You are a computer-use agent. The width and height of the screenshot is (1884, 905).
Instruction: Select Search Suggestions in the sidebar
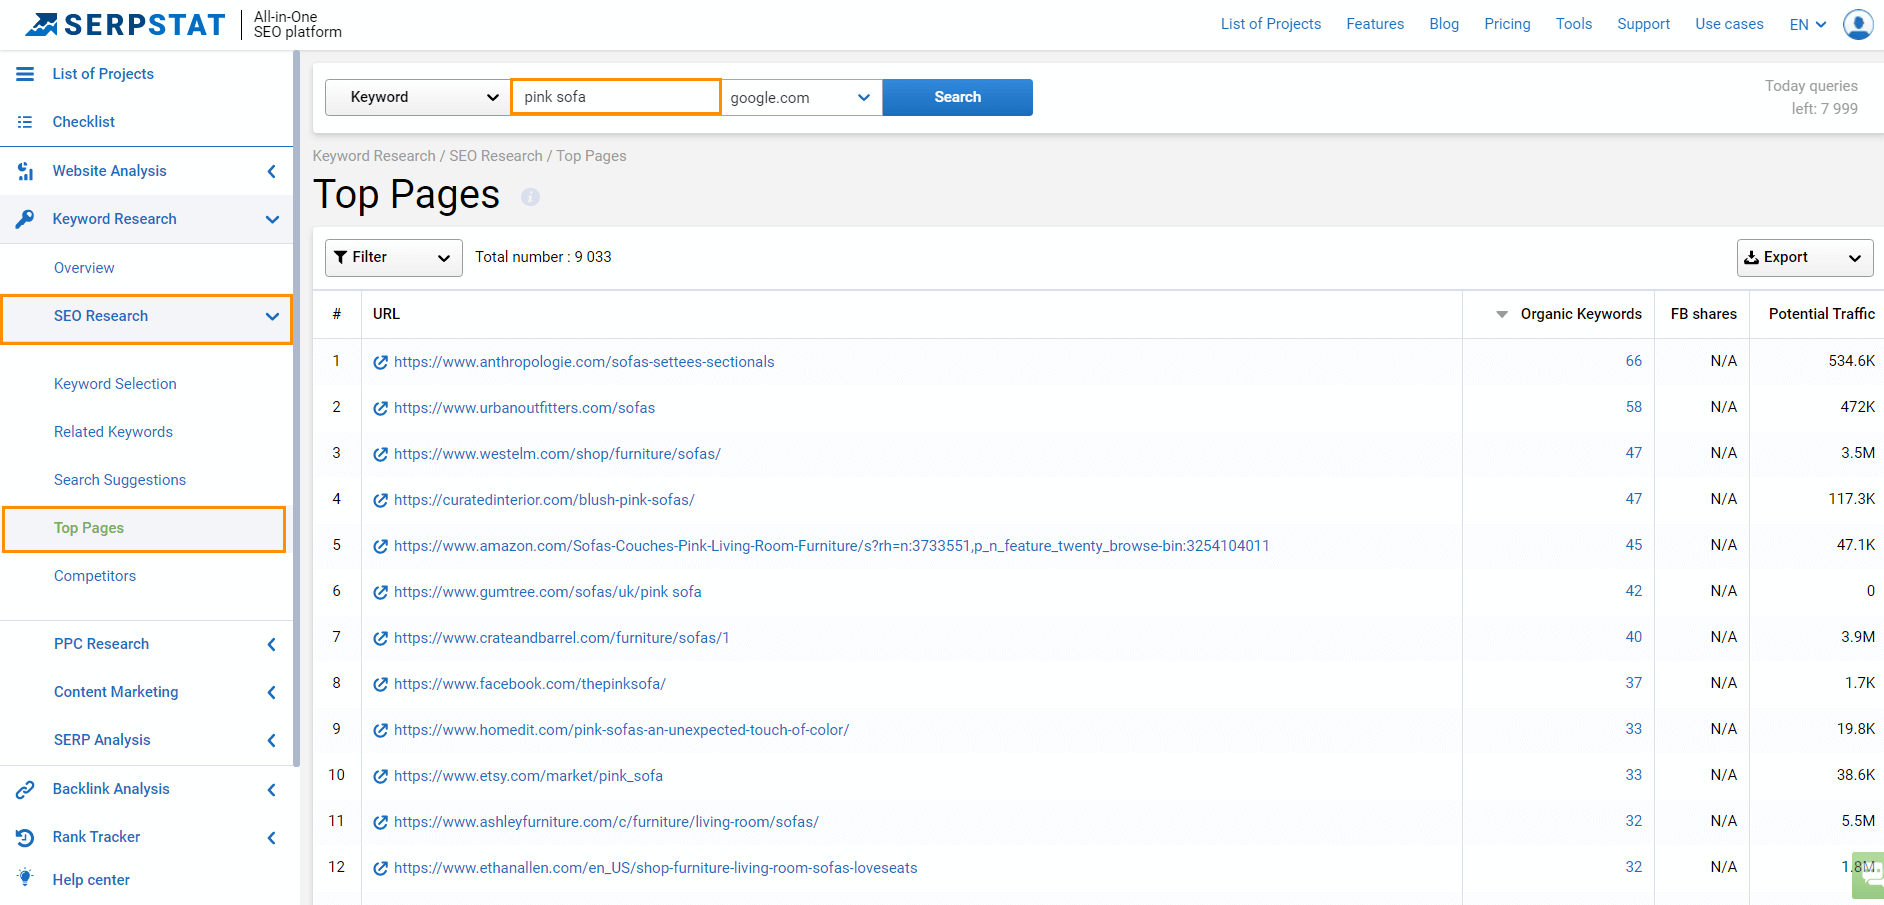120,480
